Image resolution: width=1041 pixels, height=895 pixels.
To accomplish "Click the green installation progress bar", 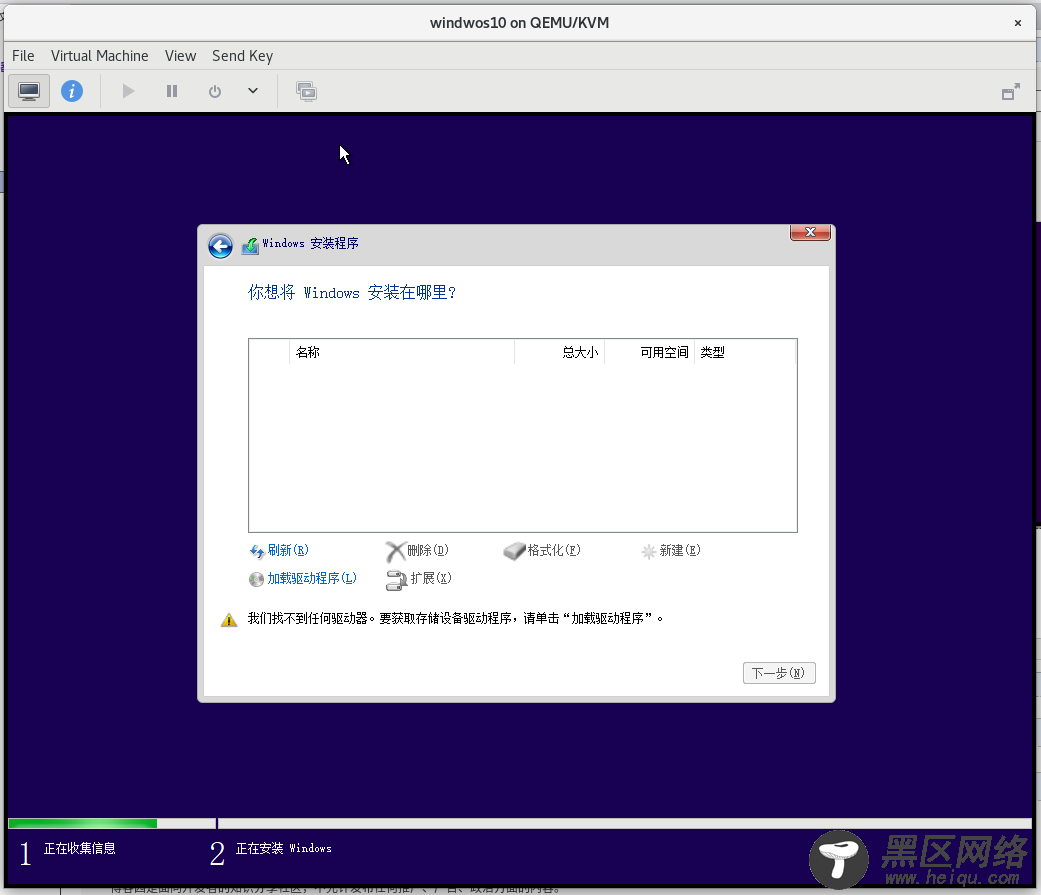I will click(82, 823).
